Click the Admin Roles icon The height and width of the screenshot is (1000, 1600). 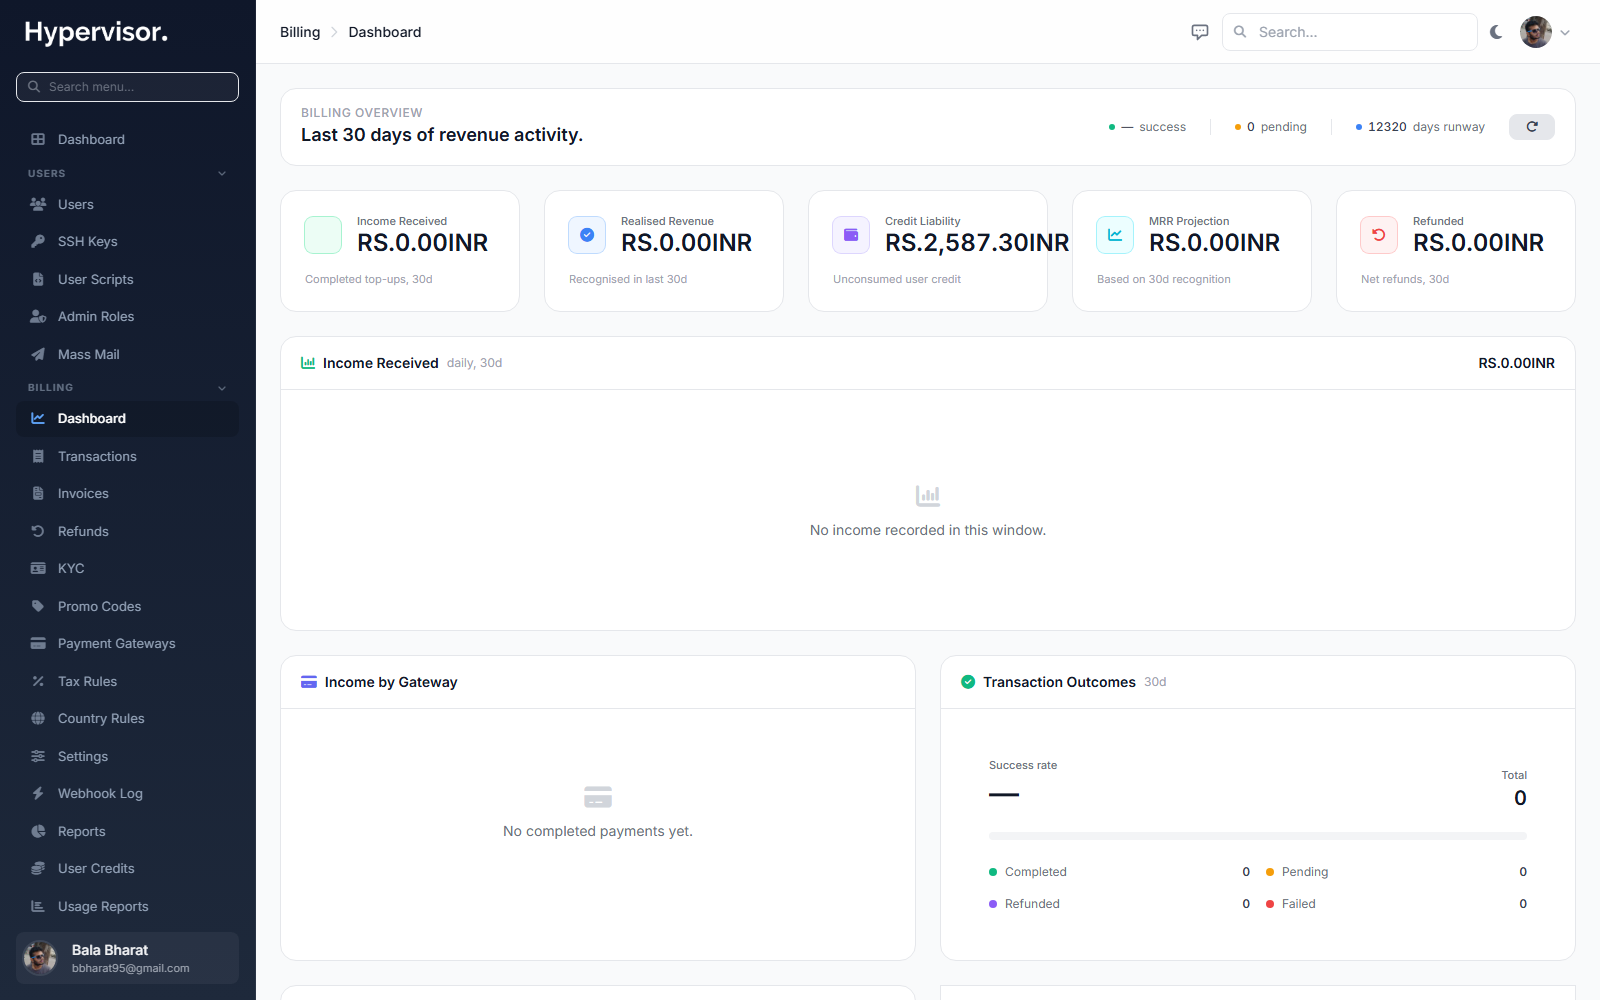(x=38, y=316)
